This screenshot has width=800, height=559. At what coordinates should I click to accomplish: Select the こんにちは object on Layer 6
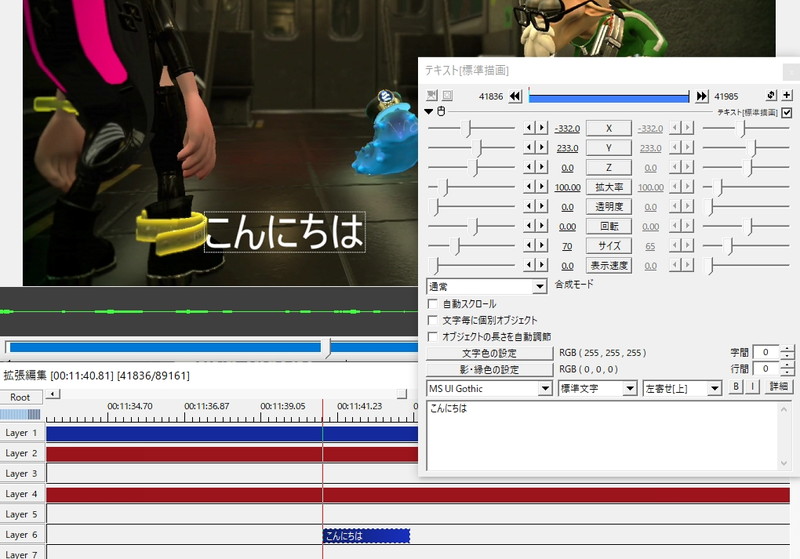(366, 536)
